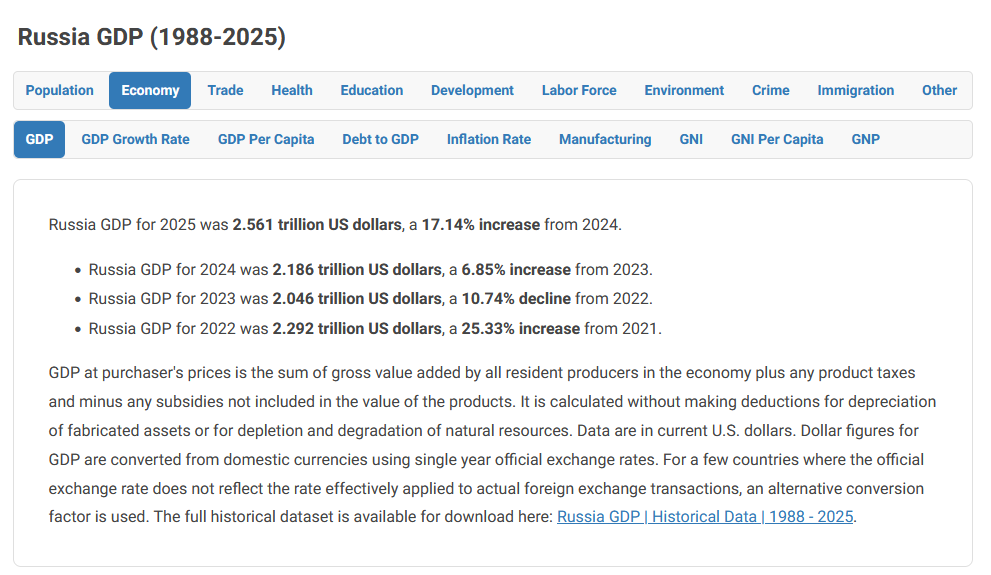
Task: Click the '6.85% increase' text
Action: point(516,270)
